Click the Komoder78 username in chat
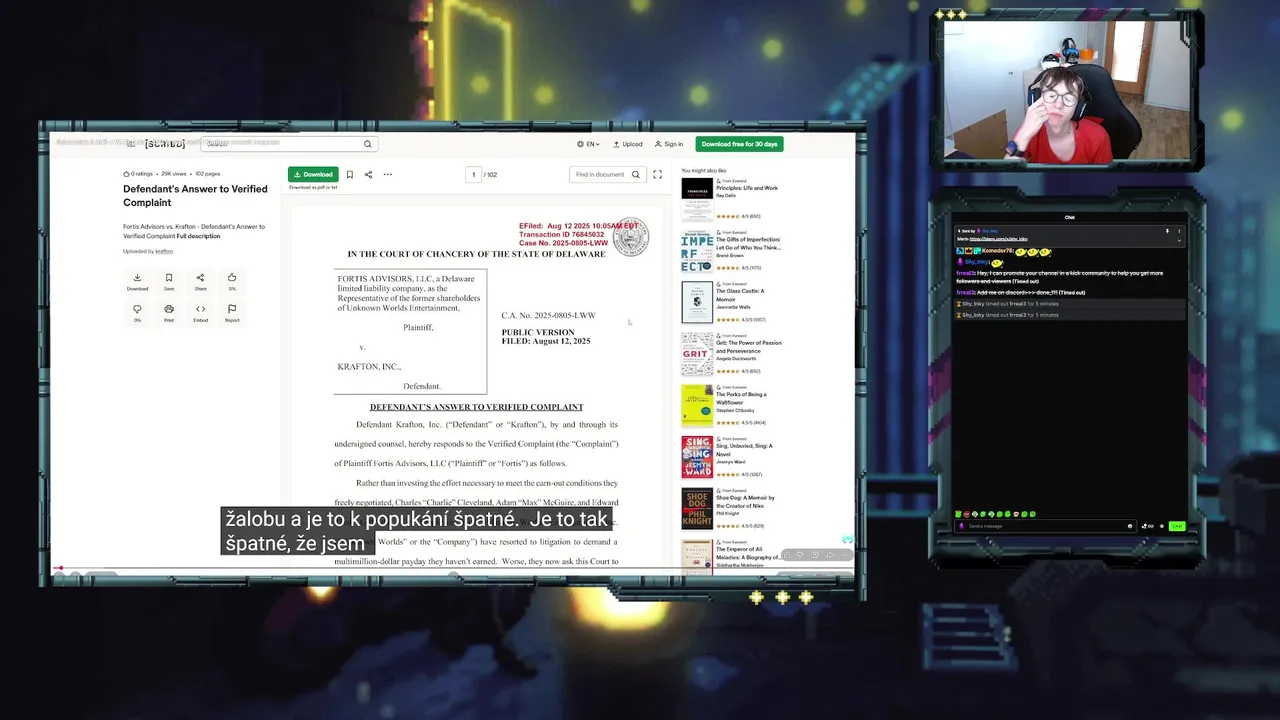The image size is (1280, 720). (x=997, y=251)
